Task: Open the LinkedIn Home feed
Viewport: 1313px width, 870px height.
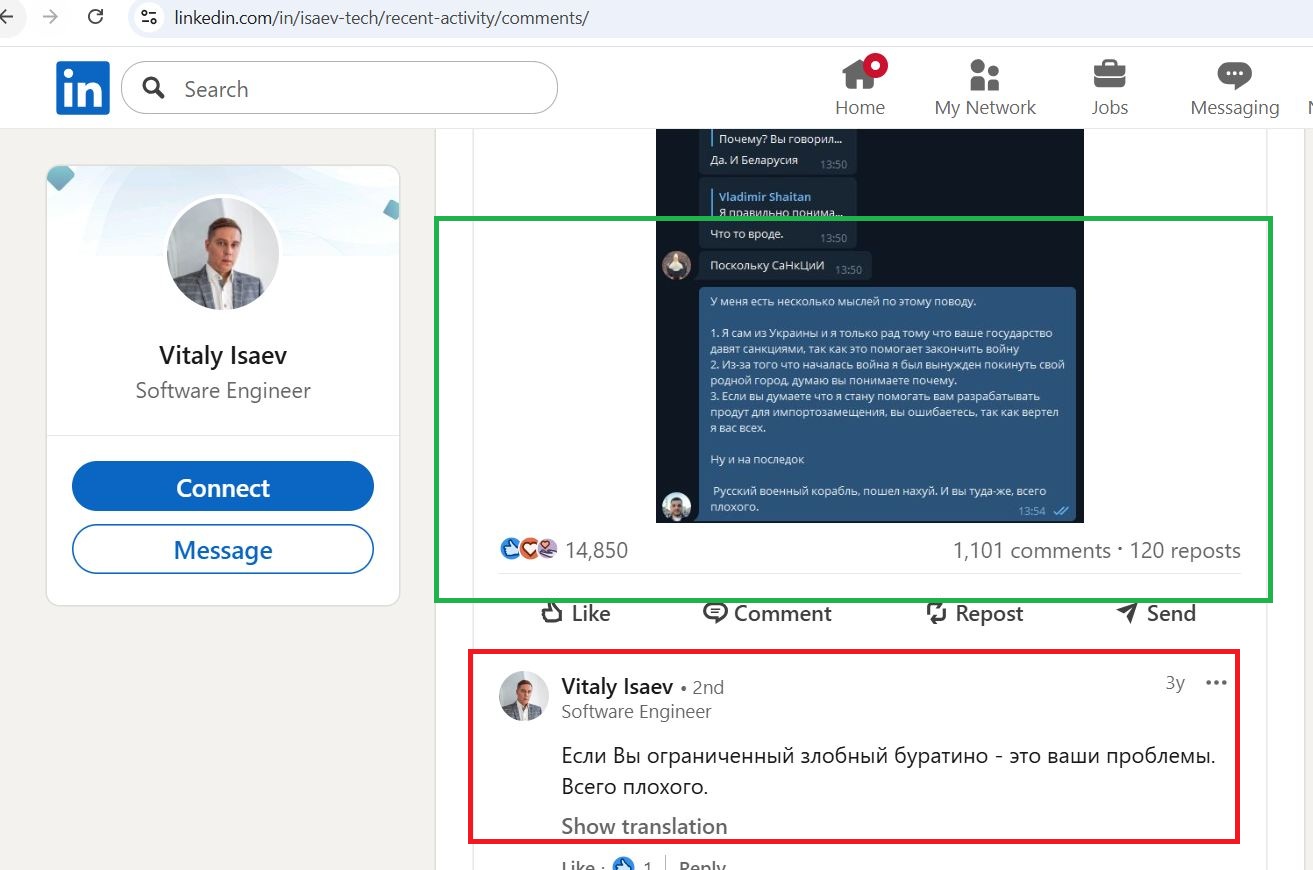Action: pyautogui.click(x=860, y=87)
